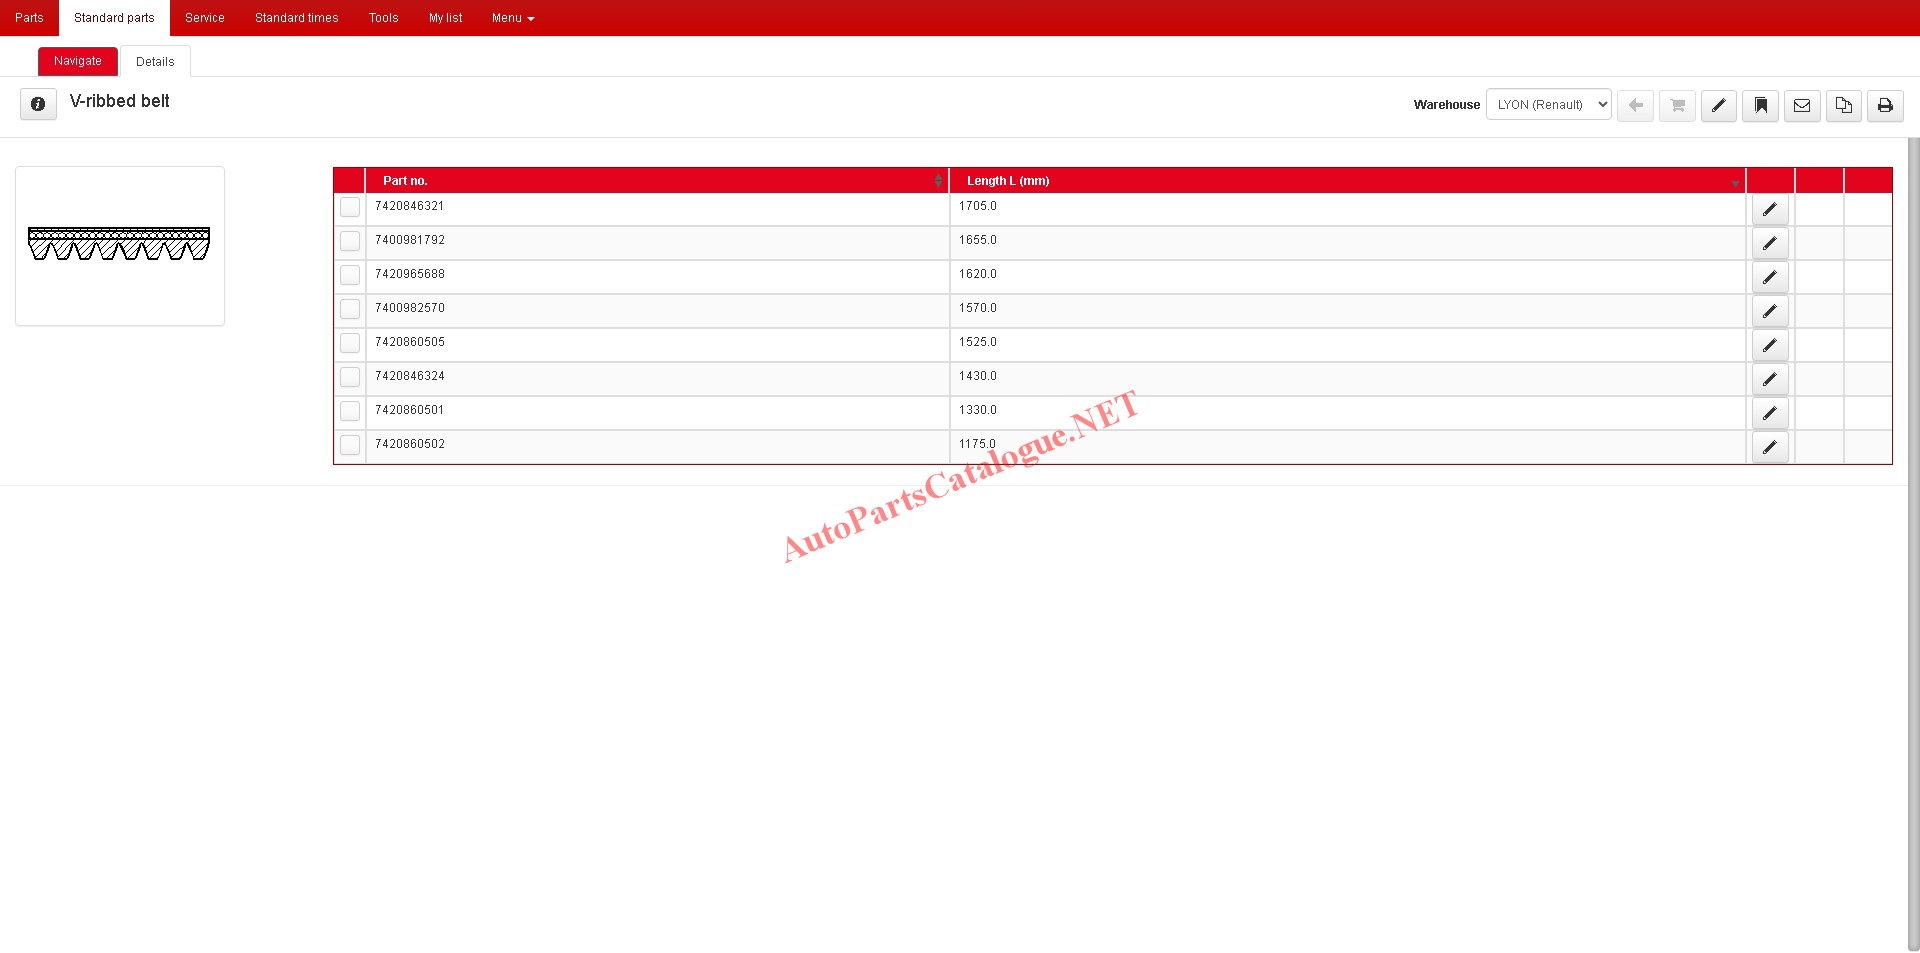The width and height of the screenshot is (1920, 953).
Task: Click the V-ribbed belt thumbnail image
Action: coord(119,245)
